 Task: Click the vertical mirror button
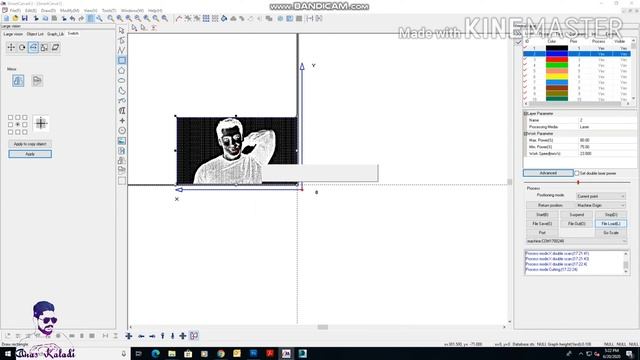point(37,80)
